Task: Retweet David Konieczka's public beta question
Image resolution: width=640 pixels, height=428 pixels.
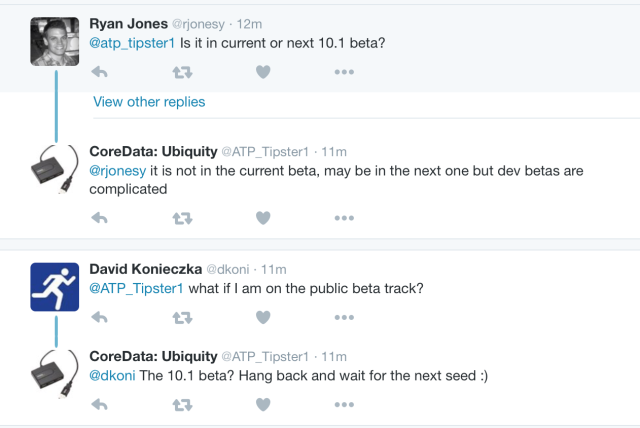Action: point(182,318)
